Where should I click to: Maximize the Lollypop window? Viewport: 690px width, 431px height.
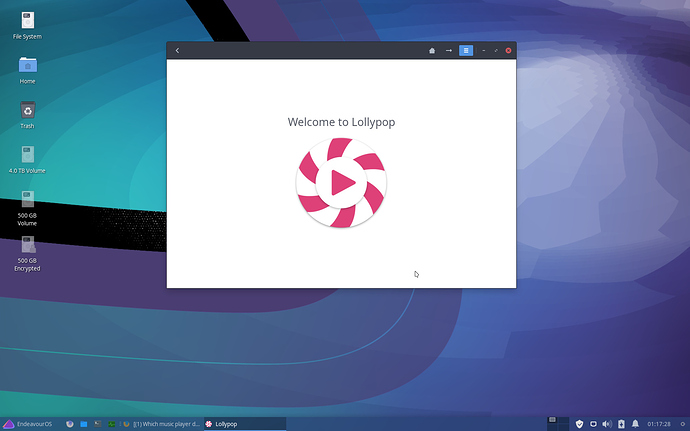pos(496,51)
